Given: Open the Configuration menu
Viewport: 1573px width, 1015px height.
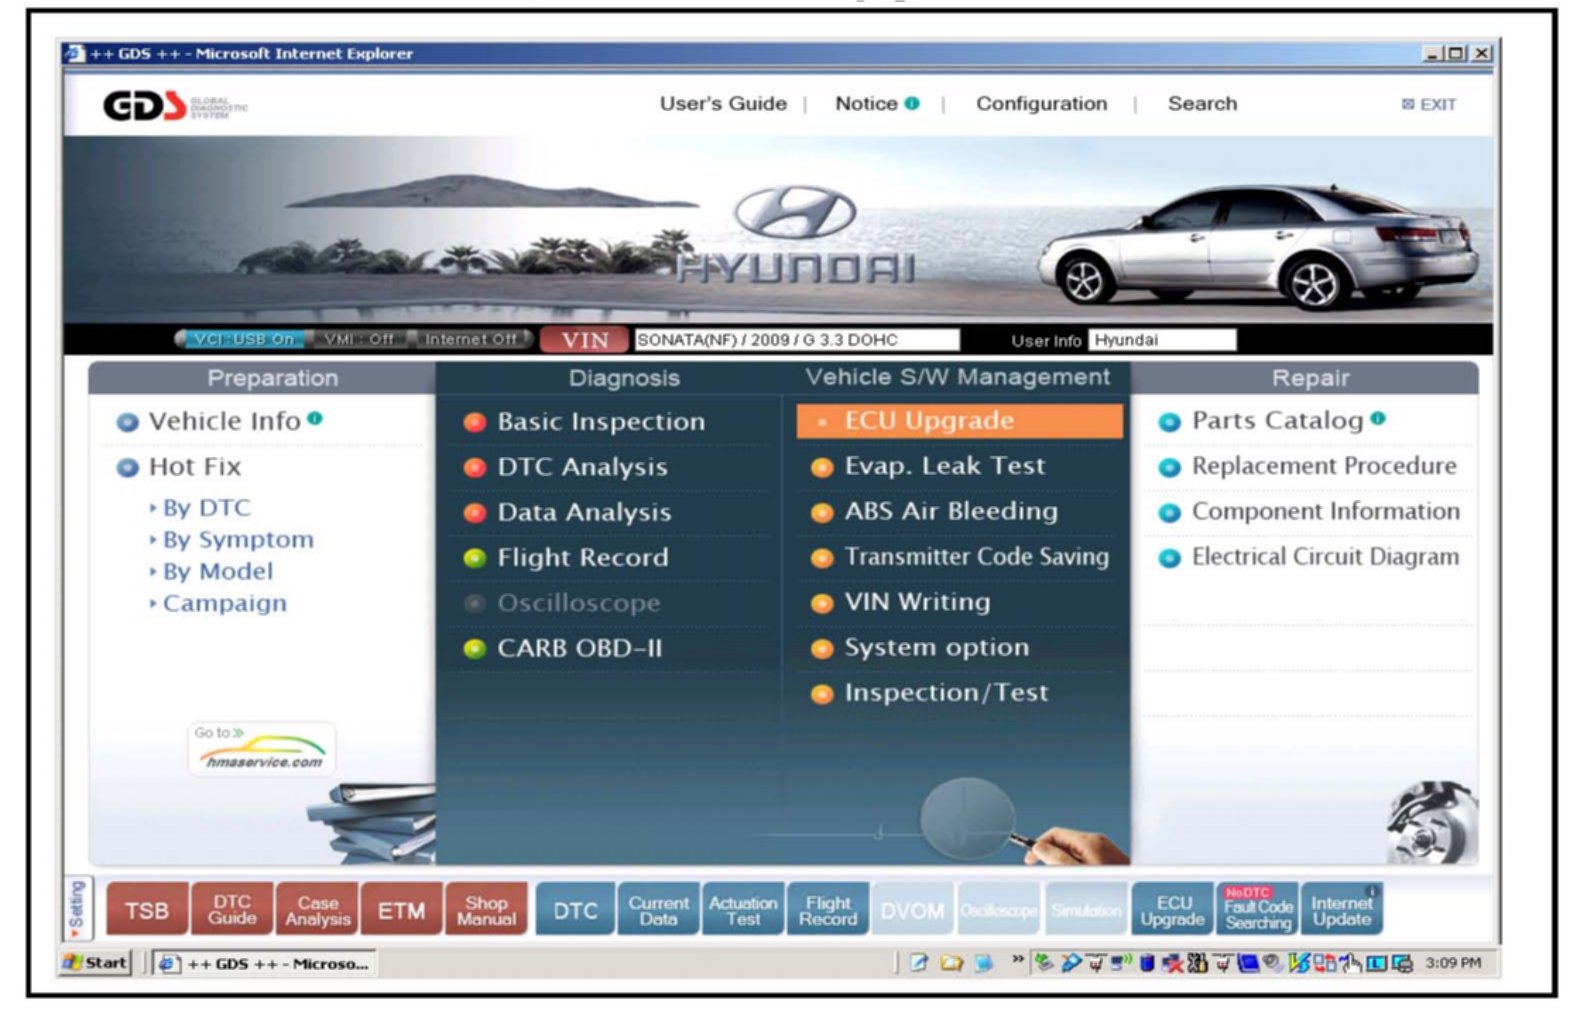Looking at the screenshot, I should (1041, 104).
